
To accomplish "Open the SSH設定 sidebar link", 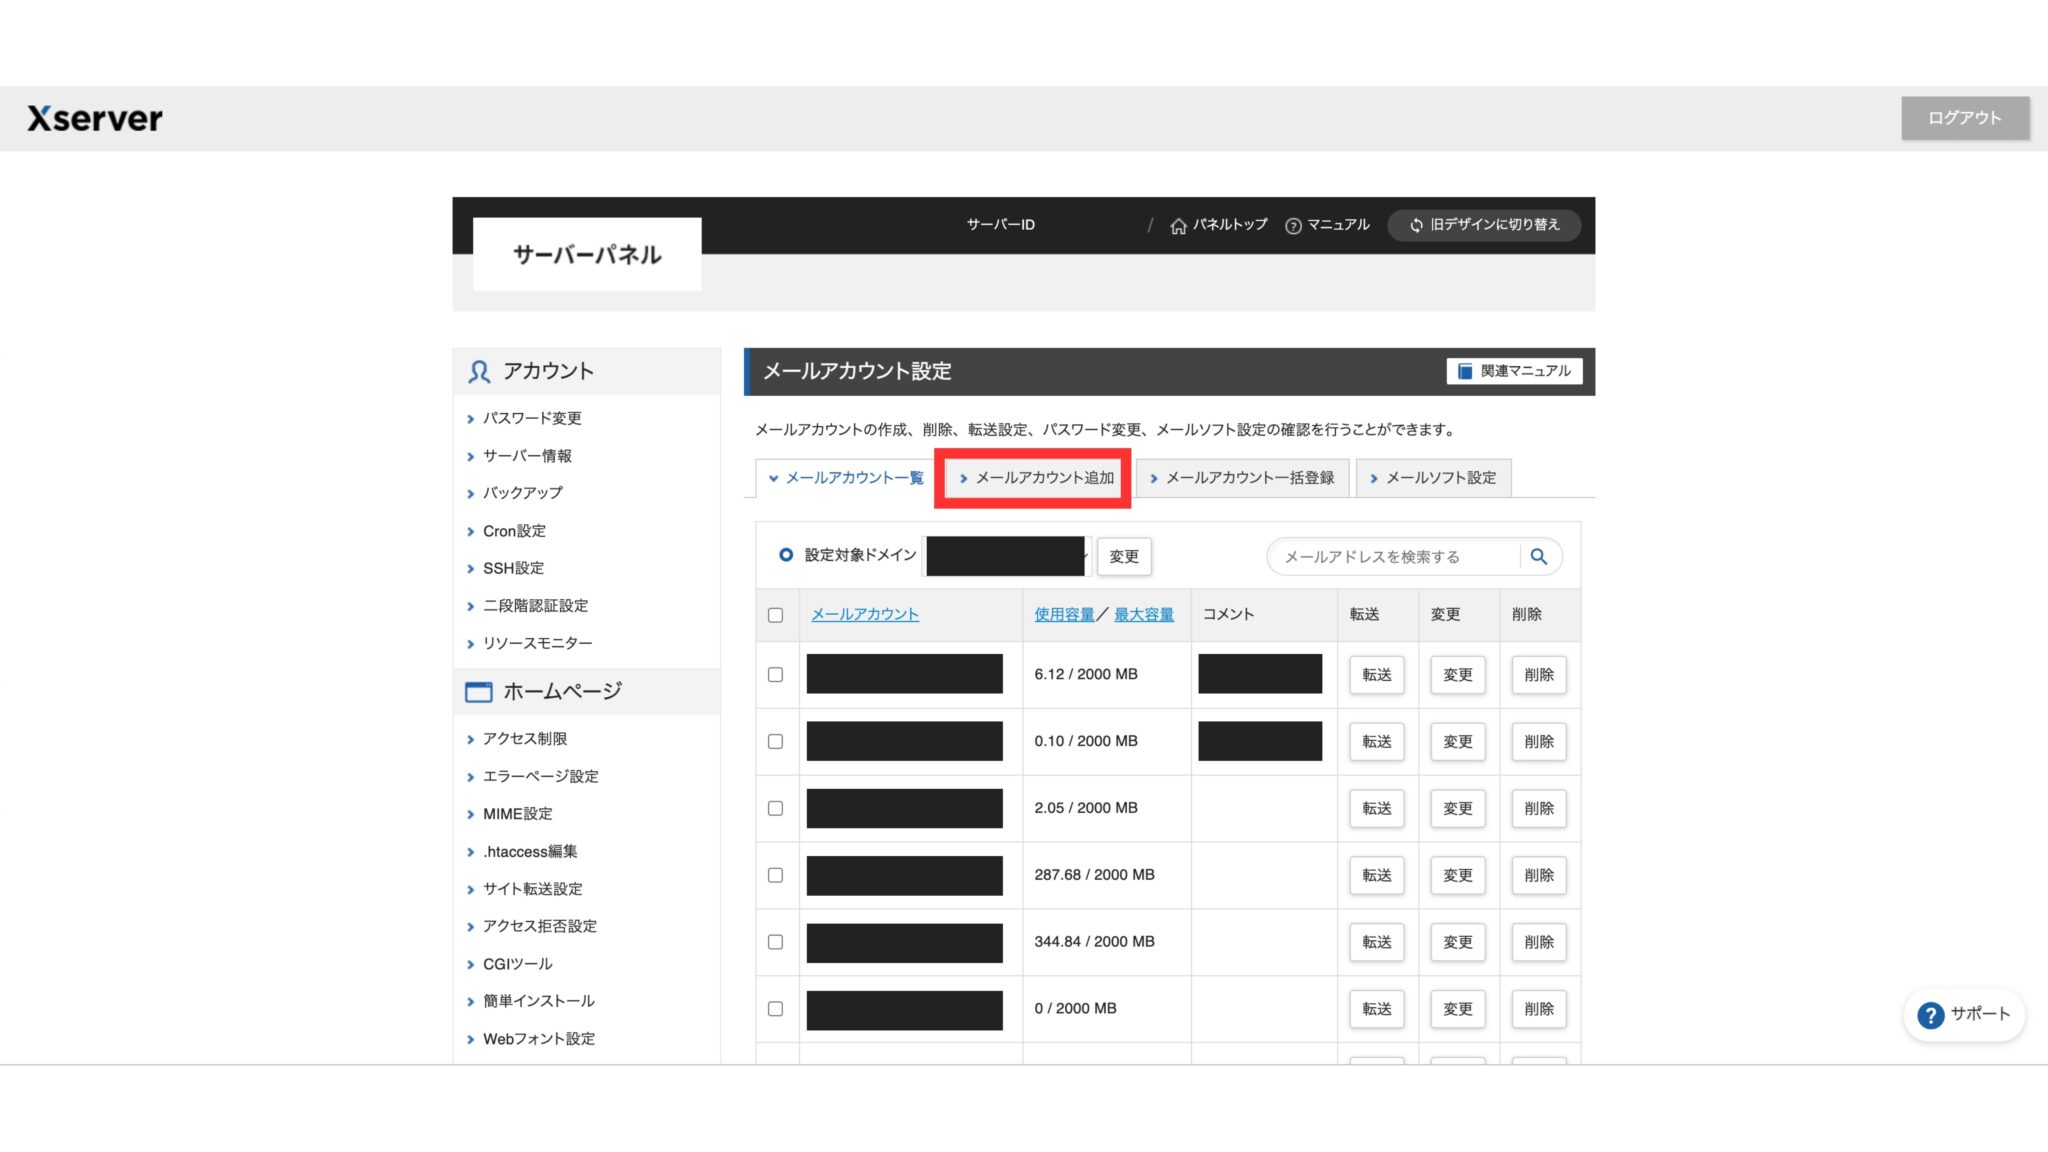I will pyautogui.click(x=513, y=568).
